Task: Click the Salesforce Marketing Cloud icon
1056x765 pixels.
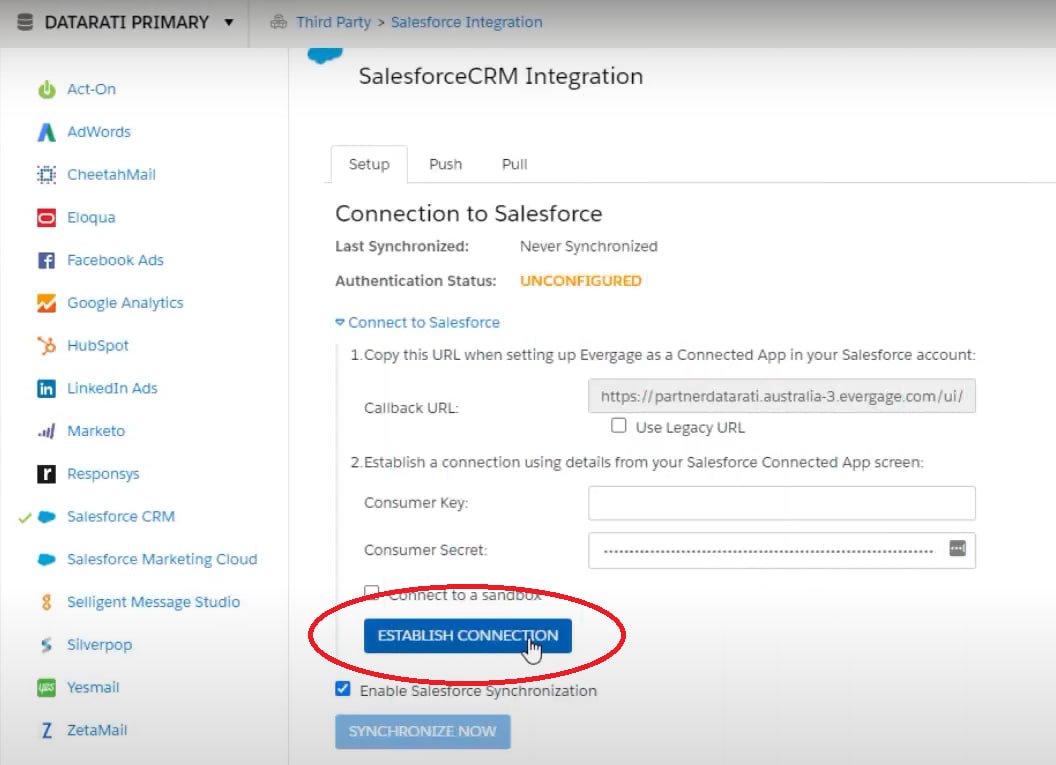Action: 46,559
